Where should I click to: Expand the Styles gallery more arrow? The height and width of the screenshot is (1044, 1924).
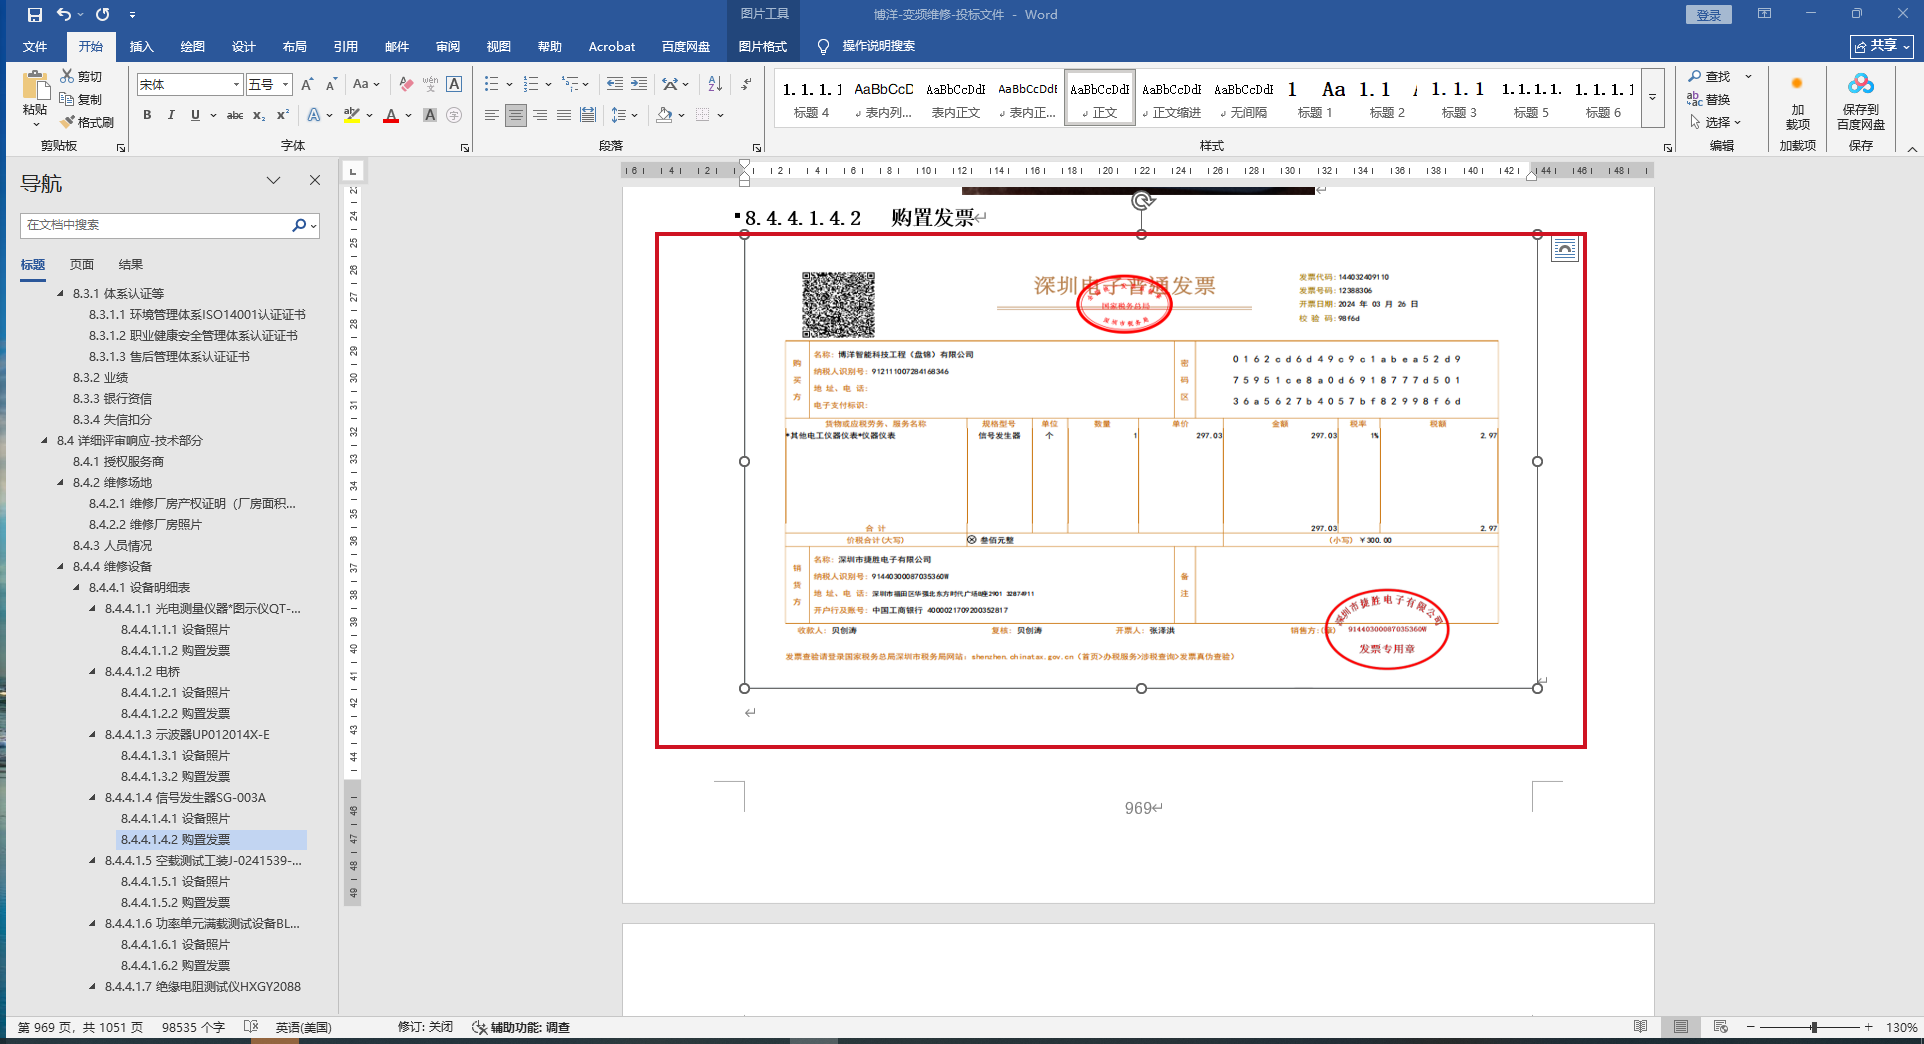click(1652, 97)
